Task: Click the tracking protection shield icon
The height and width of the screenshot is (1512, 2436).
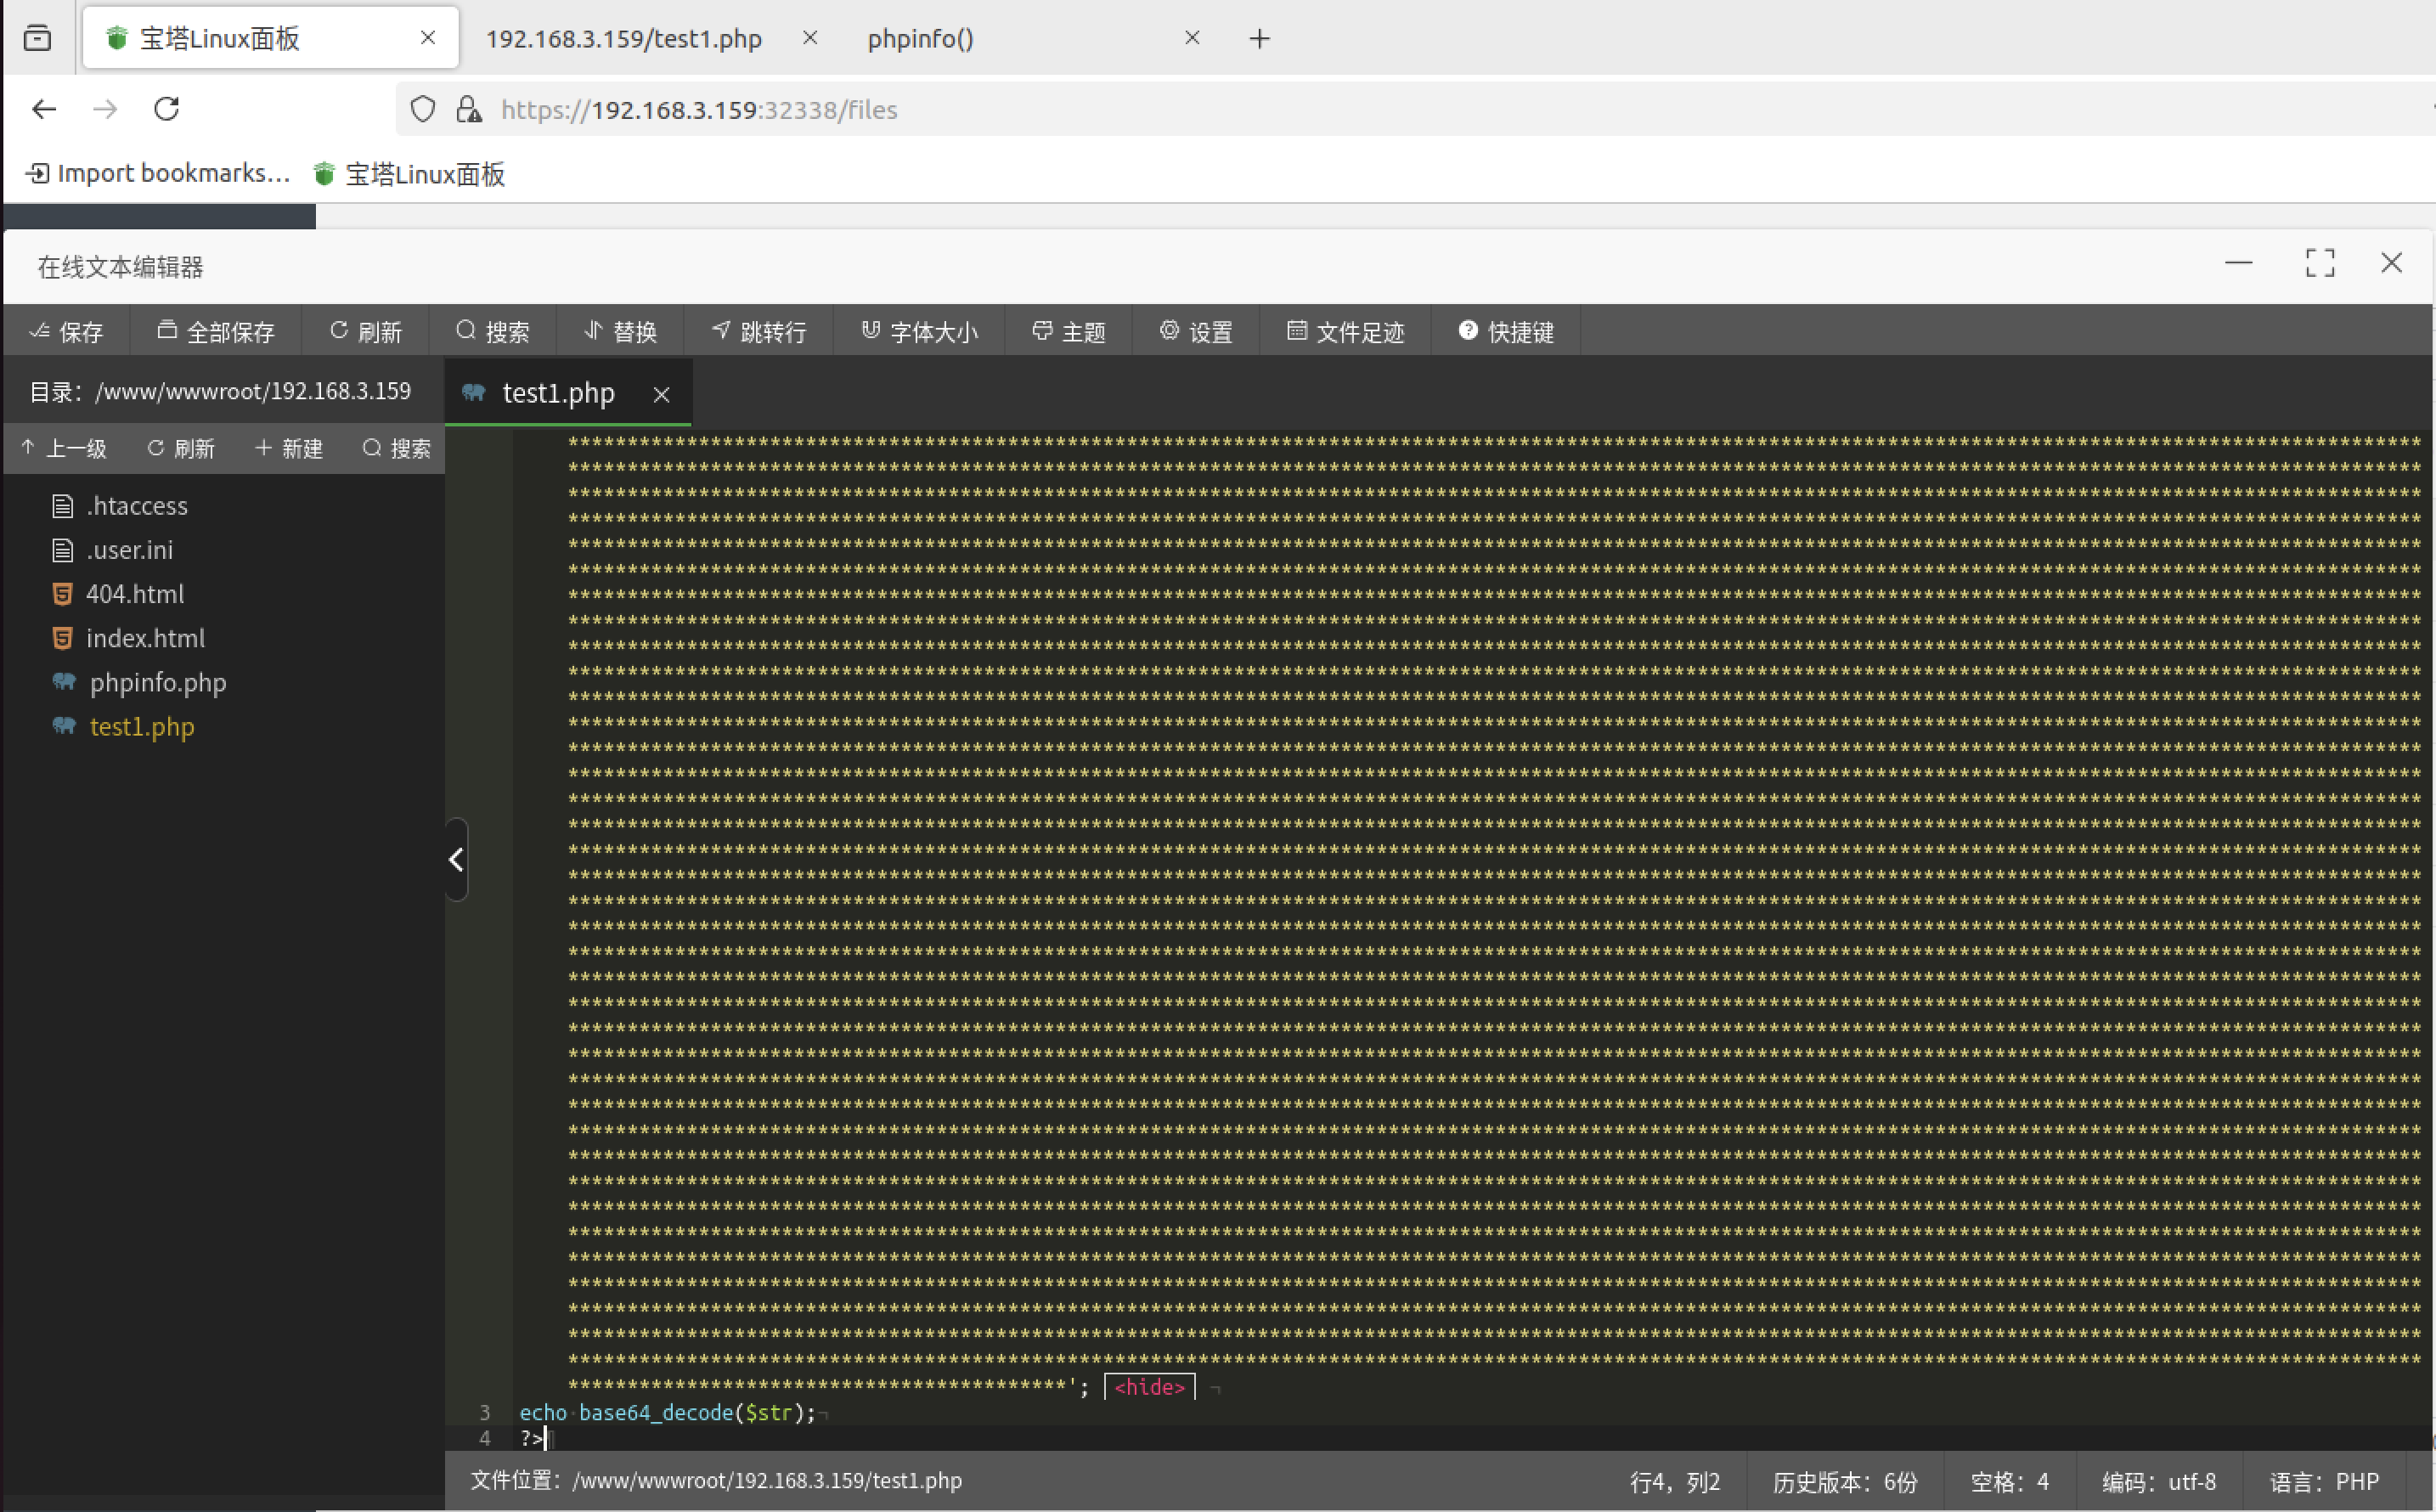Action: (423, 109)
